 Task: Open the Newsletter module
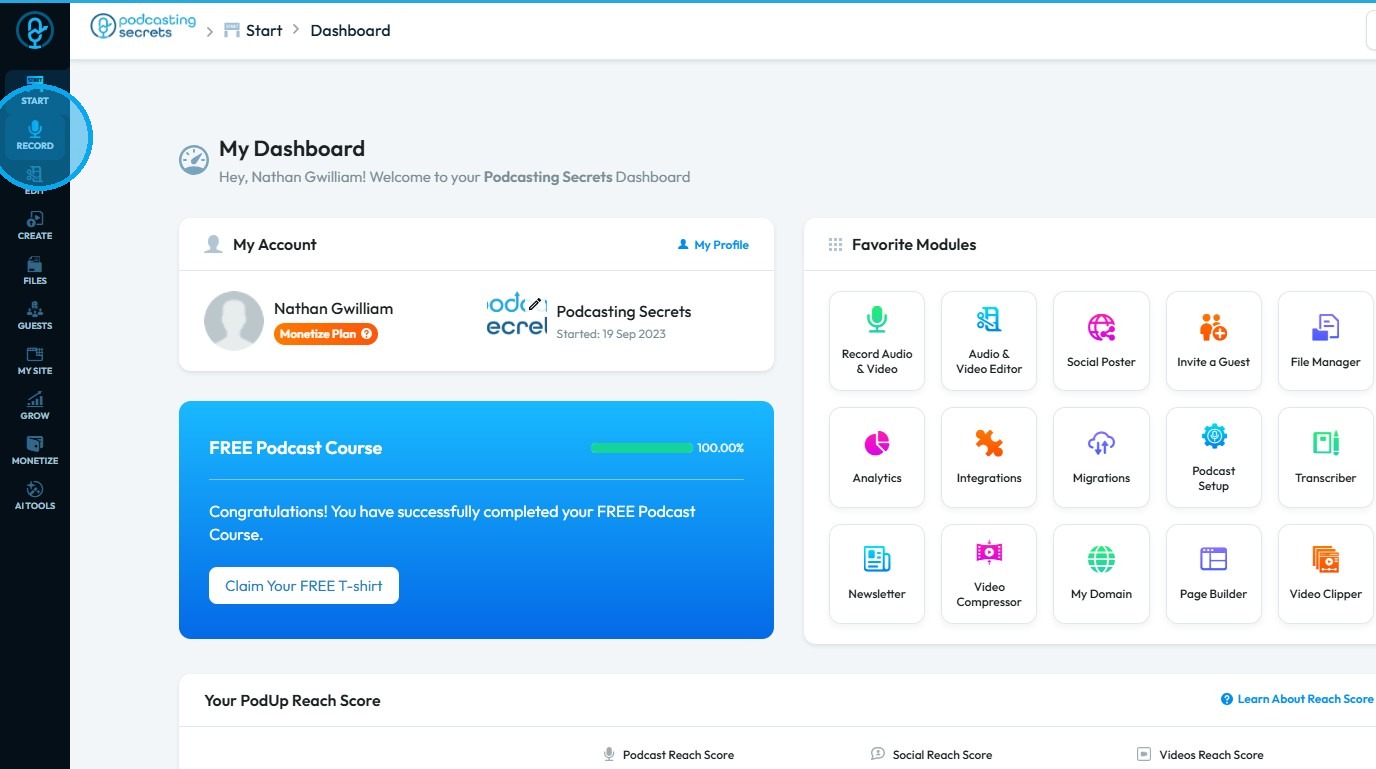[x=877, y=573]
